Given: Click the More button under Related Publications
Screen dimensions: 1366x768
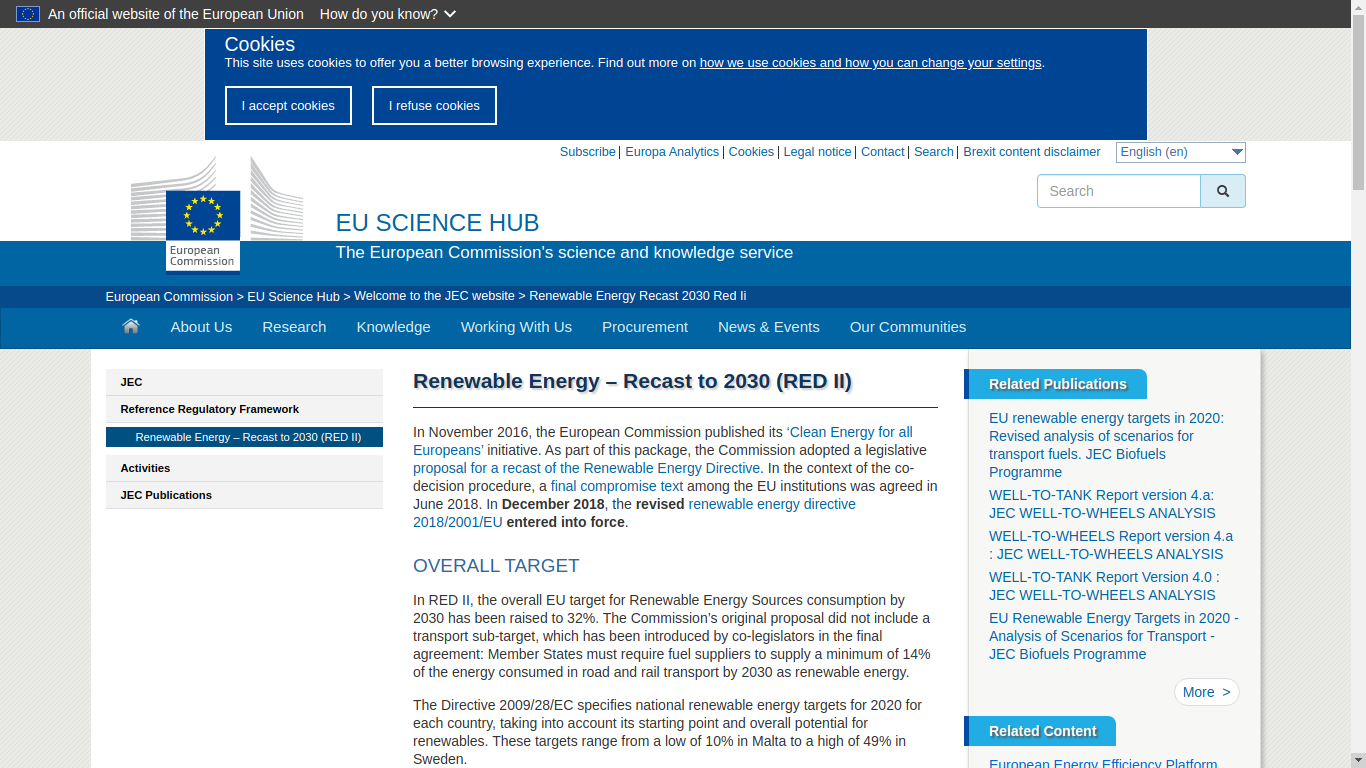Looking at the screenshot, I should pos(1206,692).
